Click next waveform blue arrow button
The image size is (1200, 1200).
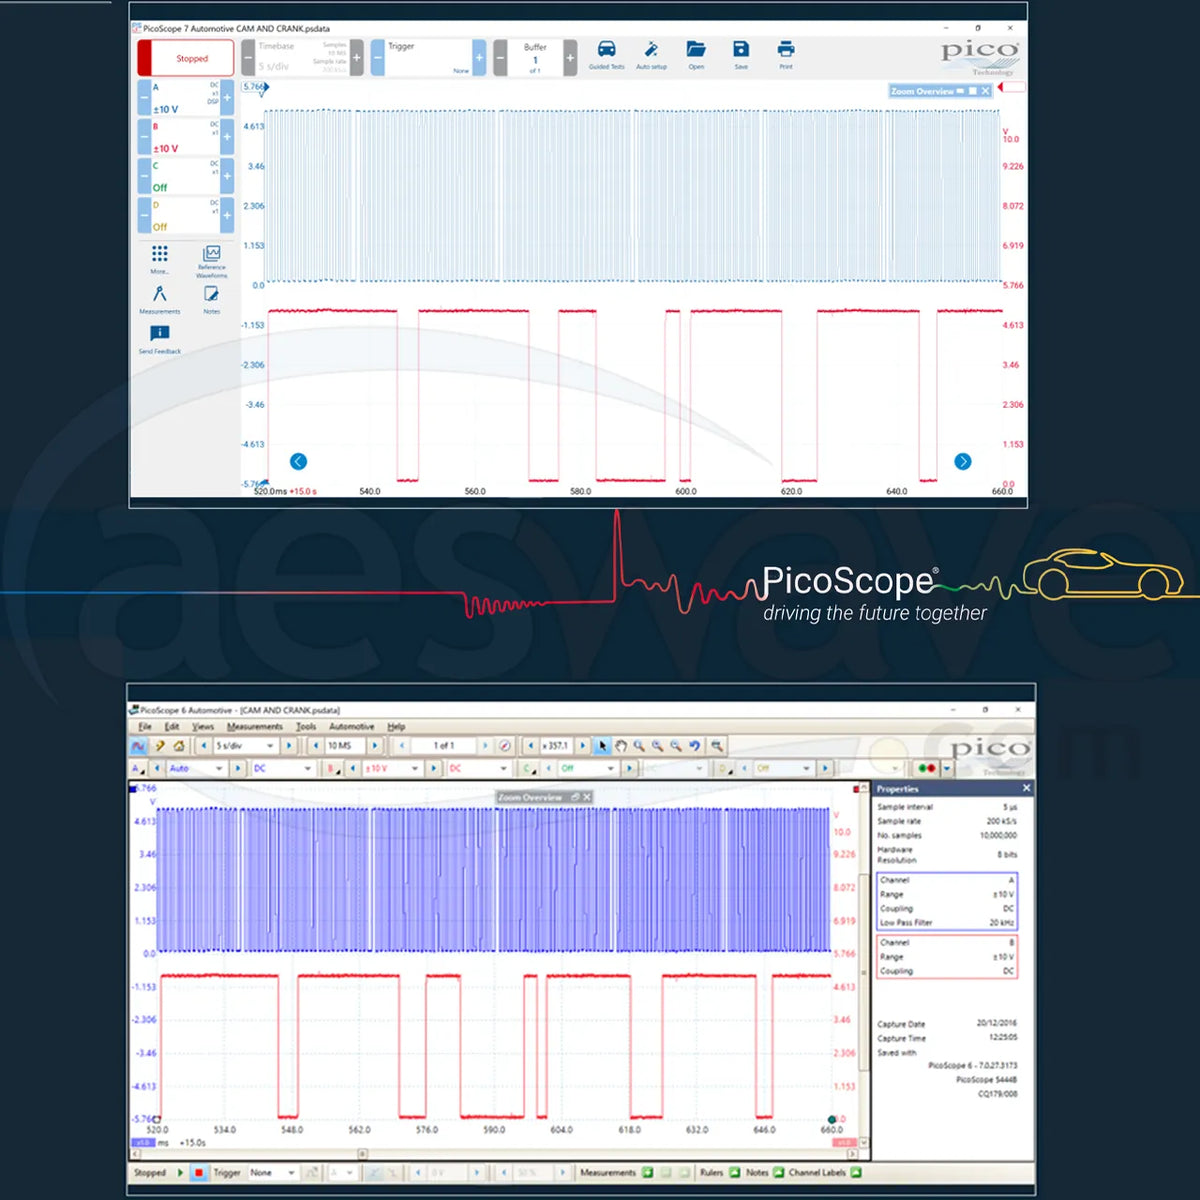(x=962, y=461)
